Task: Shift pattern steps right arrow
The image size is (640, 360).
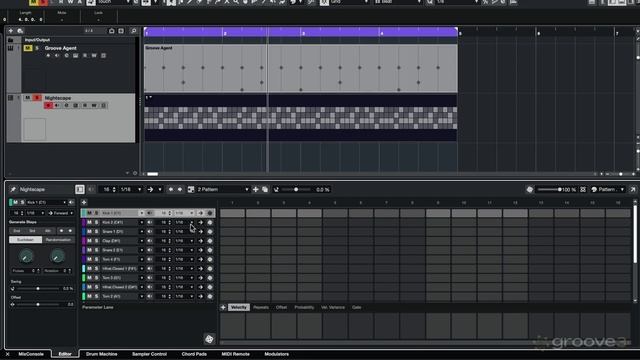Action: tap(180, 189)
